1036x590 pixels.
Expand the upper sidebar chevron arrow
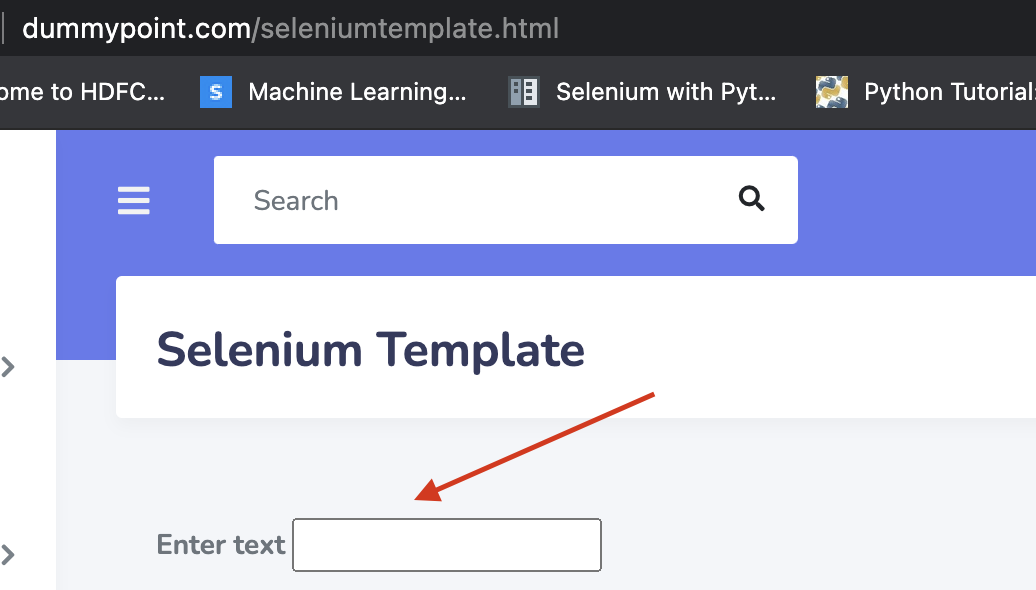click(9, 367)
